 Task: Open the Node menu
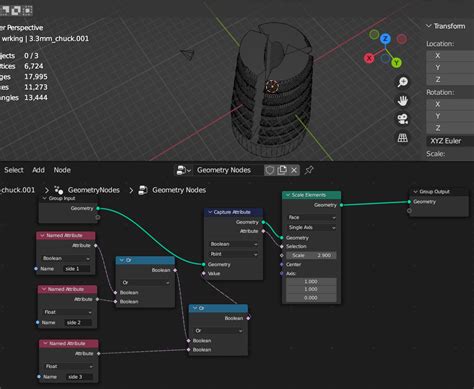click(x=62, y=170)
